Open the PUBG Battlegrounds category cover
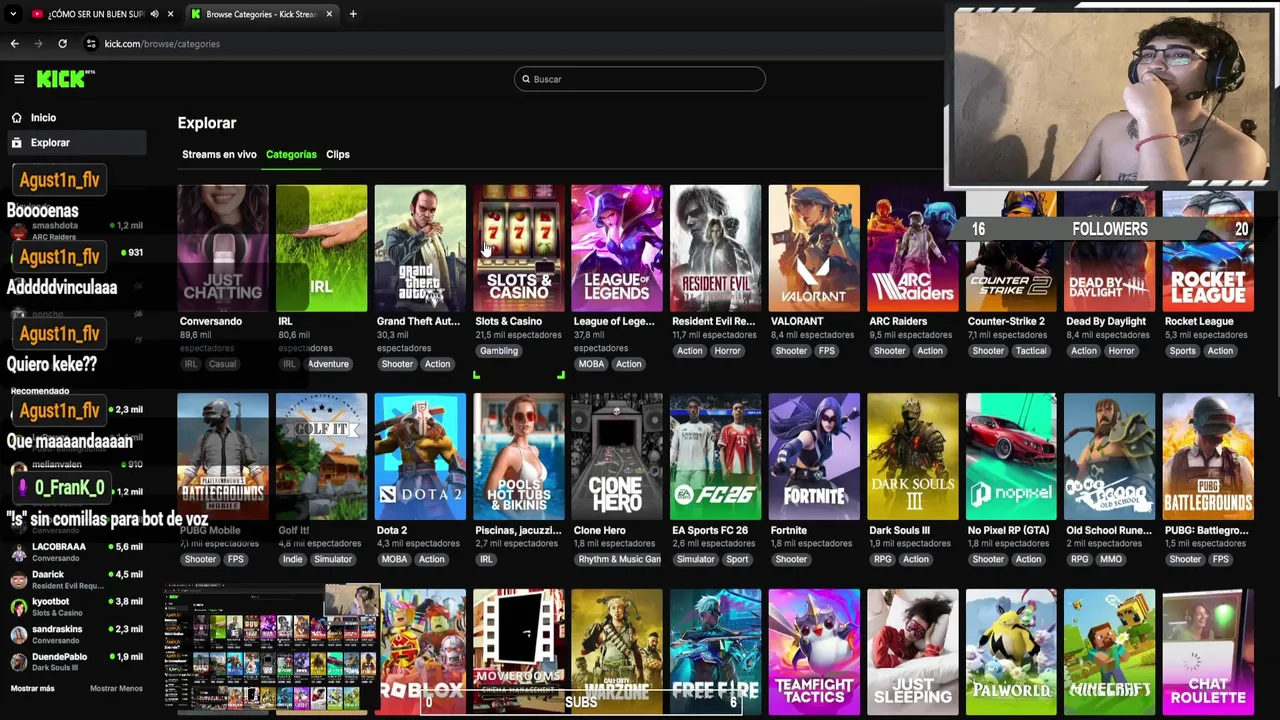 coord(1208,456)
